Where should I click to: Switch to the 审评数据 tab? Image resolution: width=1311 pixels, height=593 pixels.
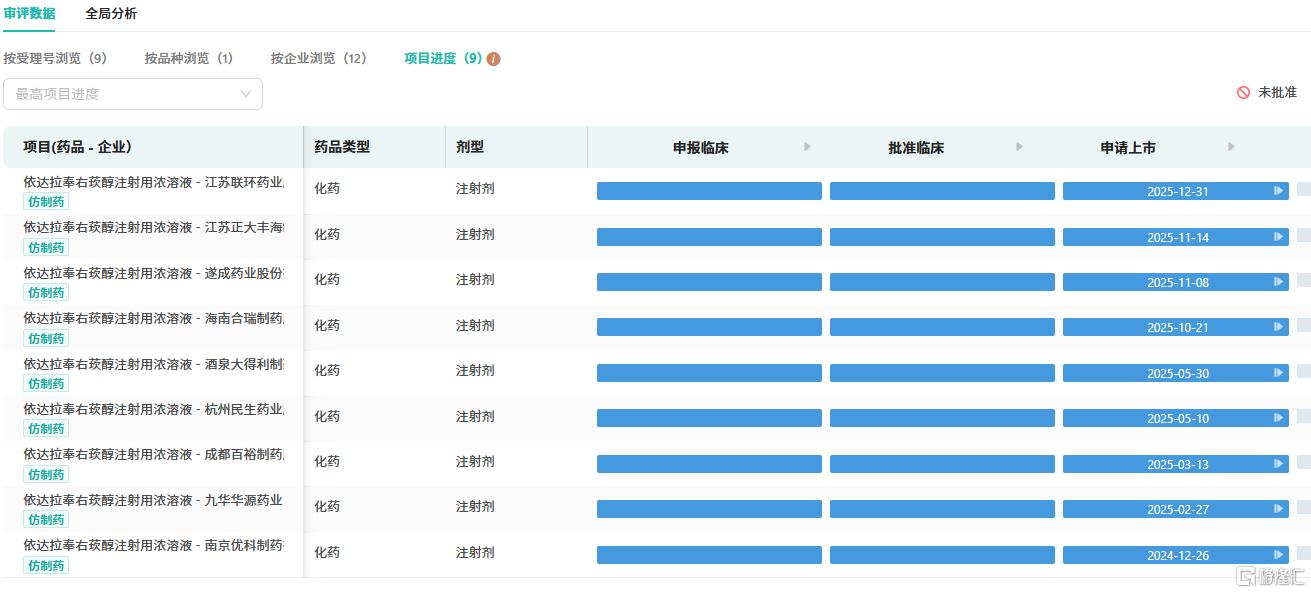pyautogui.click(x=29, y=14)
